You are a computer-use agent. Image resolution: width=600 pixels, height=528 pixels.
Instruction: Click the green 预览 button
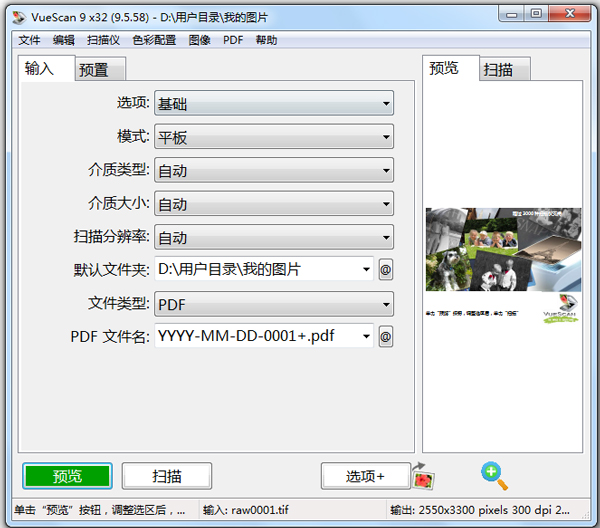click(x=67, y=476)
